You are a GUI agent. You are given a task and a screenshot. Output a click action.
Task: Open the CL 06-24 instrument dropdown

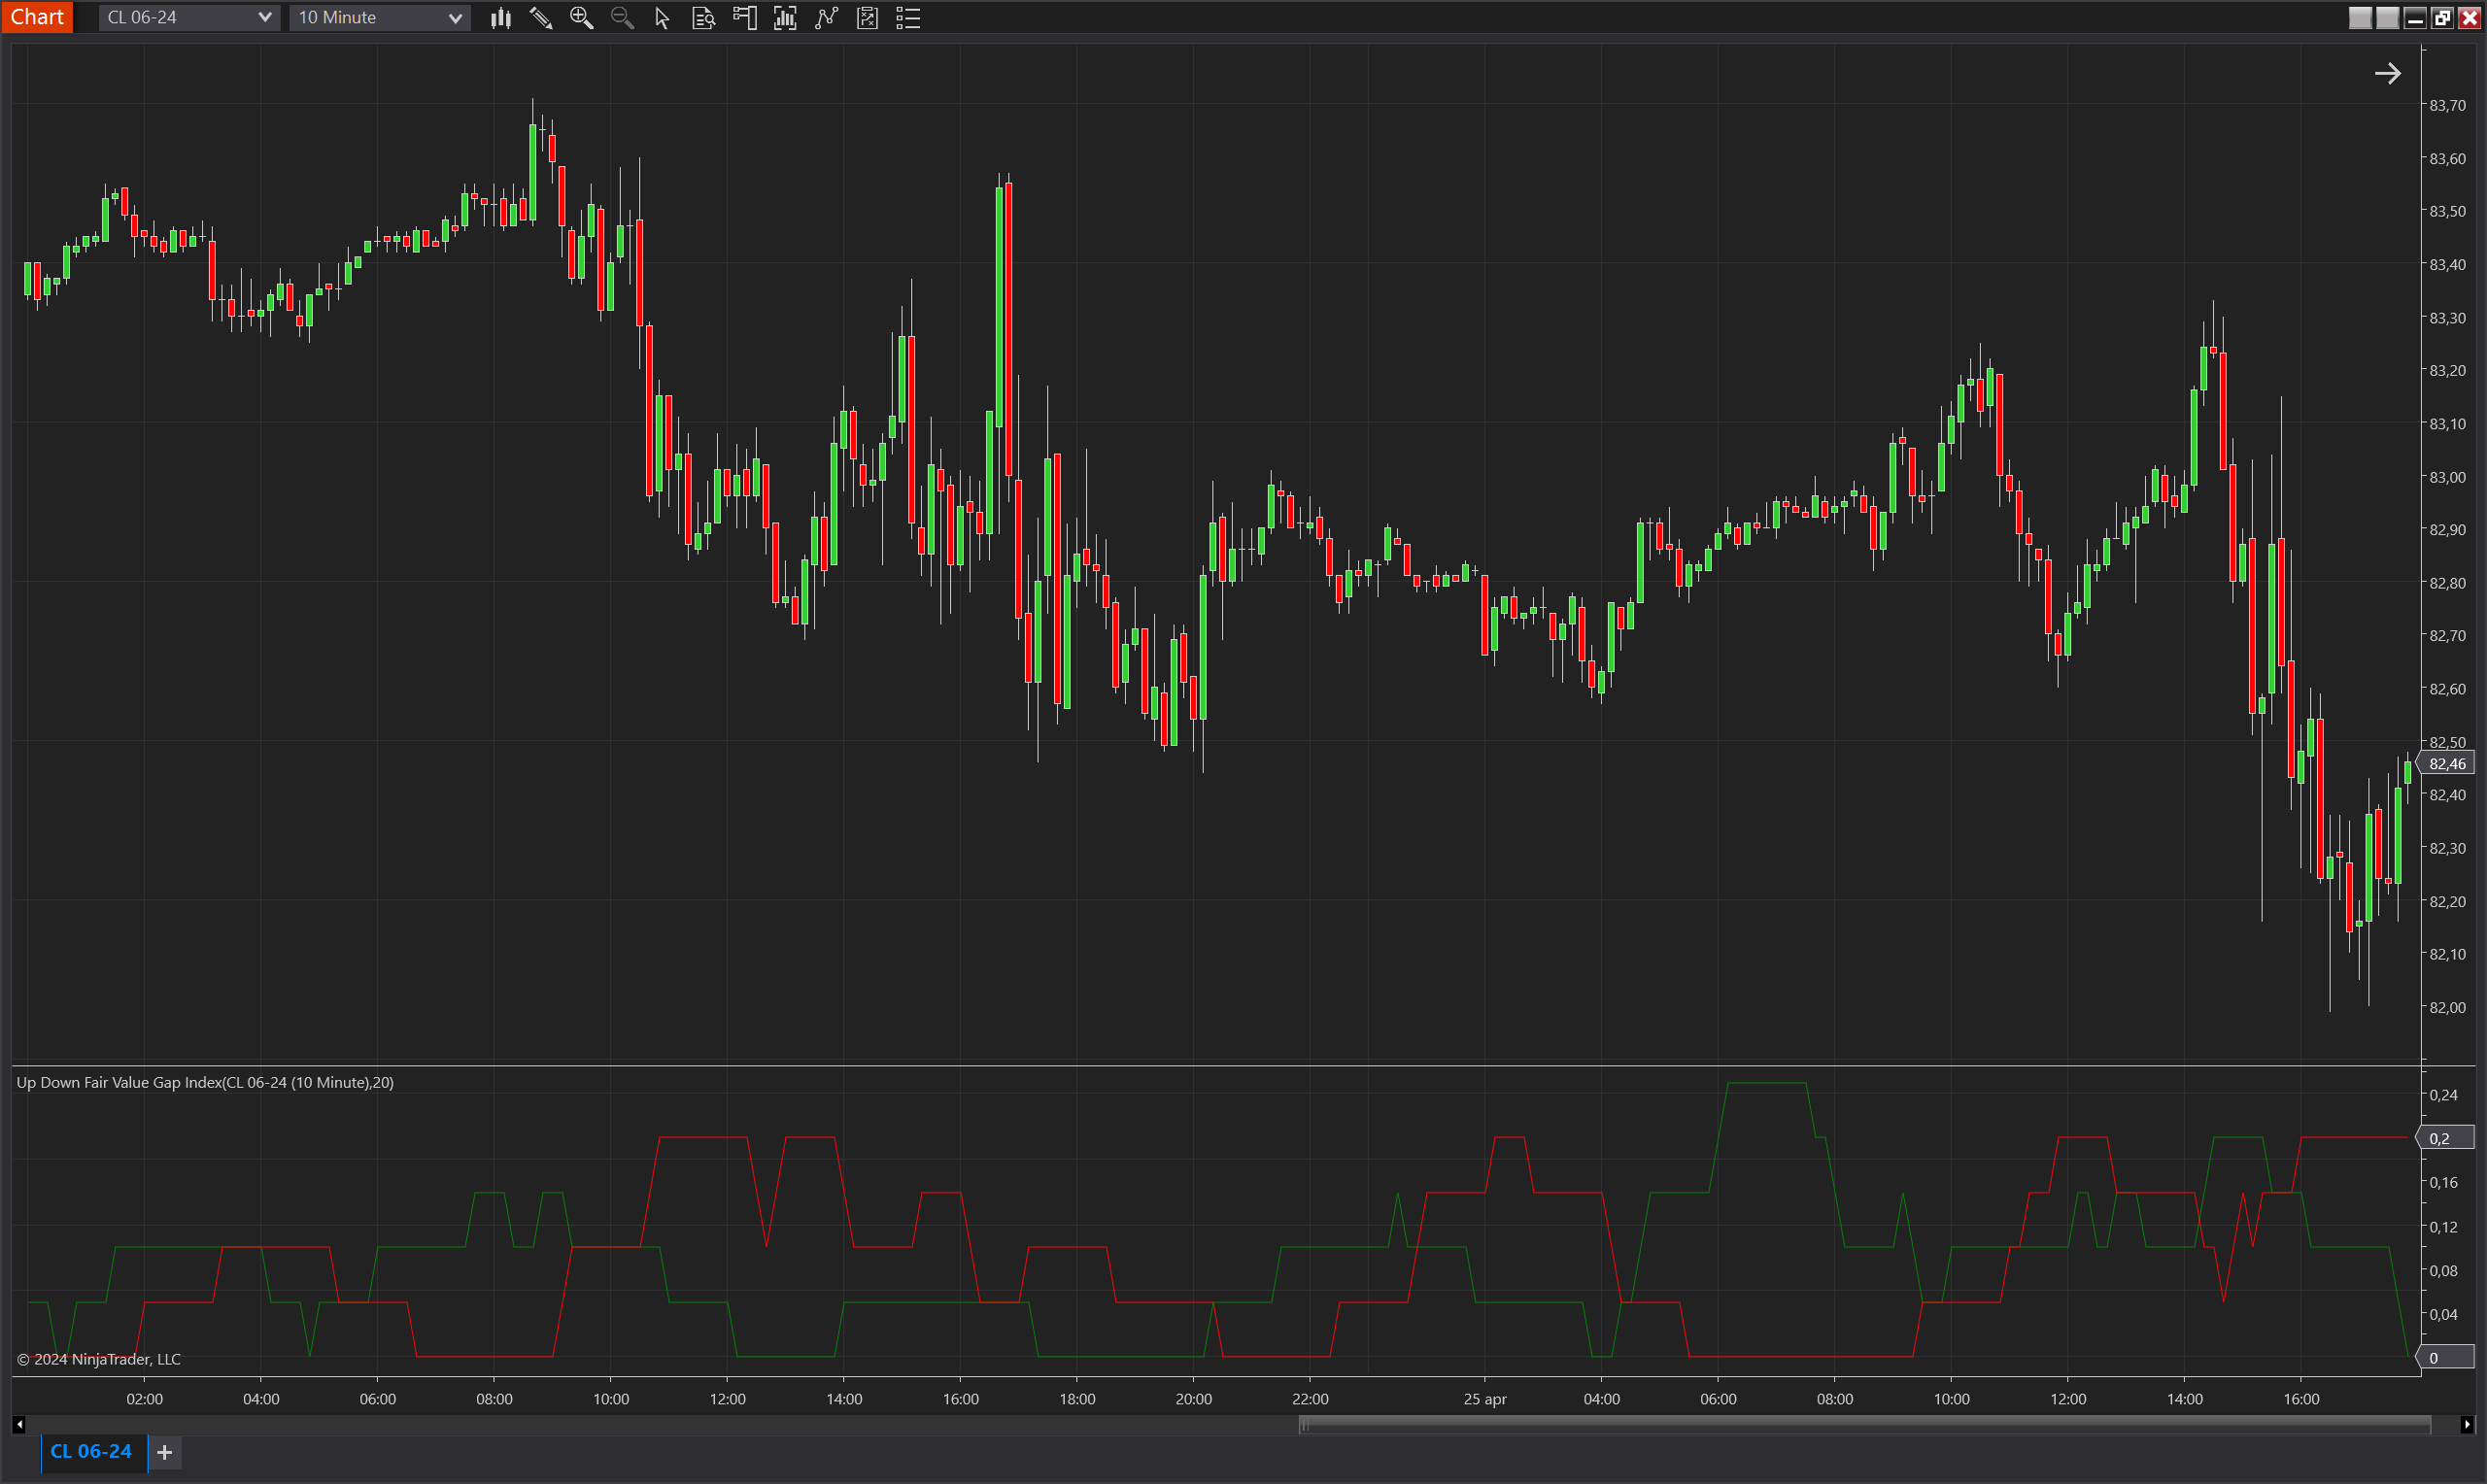click(189, 17)
